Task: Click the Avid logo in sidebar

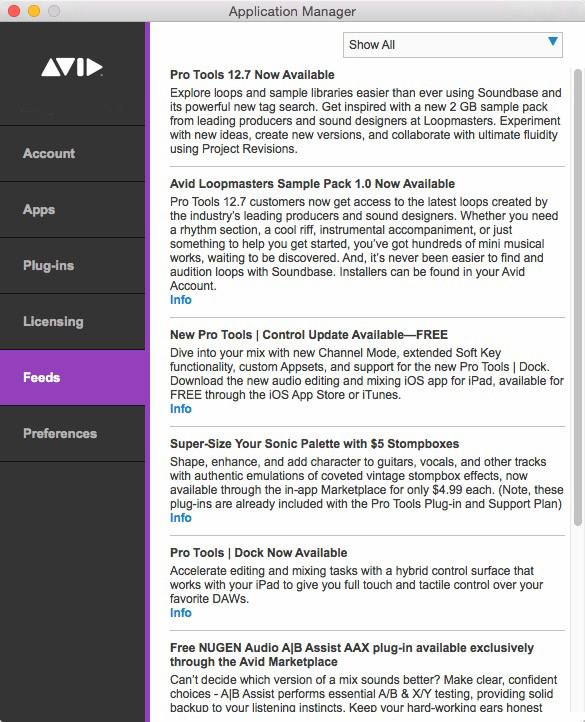Action: coord(72,67)
